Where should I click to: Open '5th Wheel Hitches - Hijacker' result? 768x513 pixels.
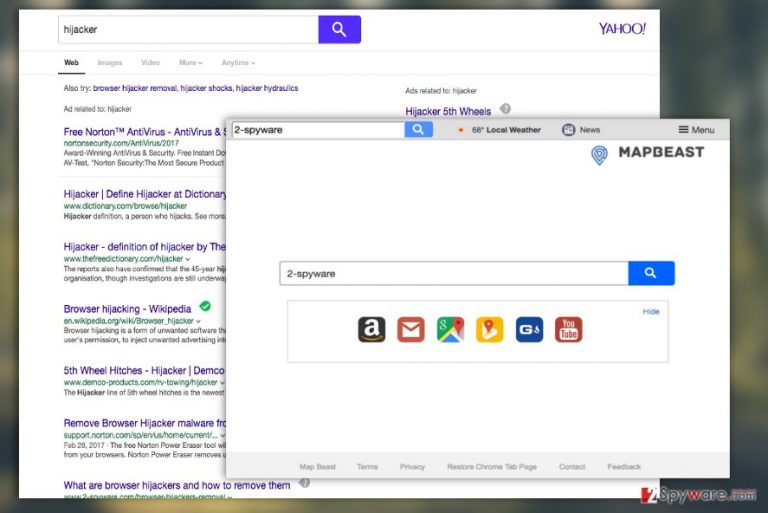(144, 370)
